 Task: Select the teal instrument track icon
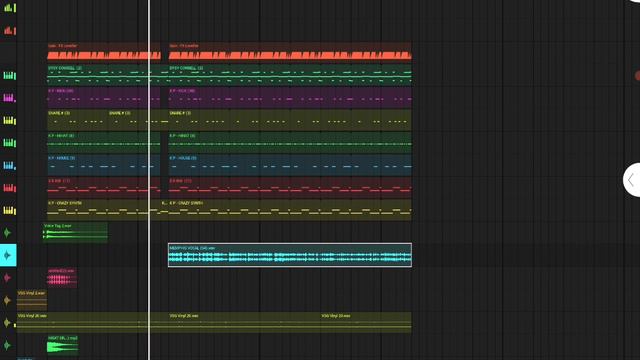[10, 76]
